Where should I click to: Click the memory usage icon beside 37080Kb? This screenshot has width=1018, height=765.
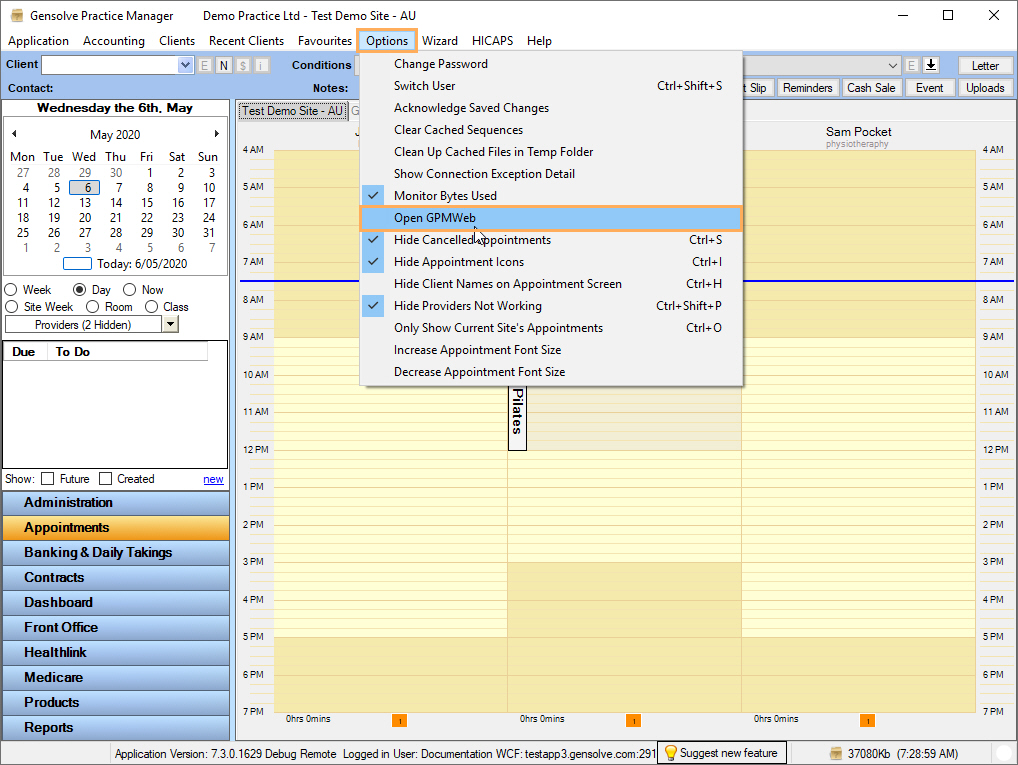click(x=836, y=753)
